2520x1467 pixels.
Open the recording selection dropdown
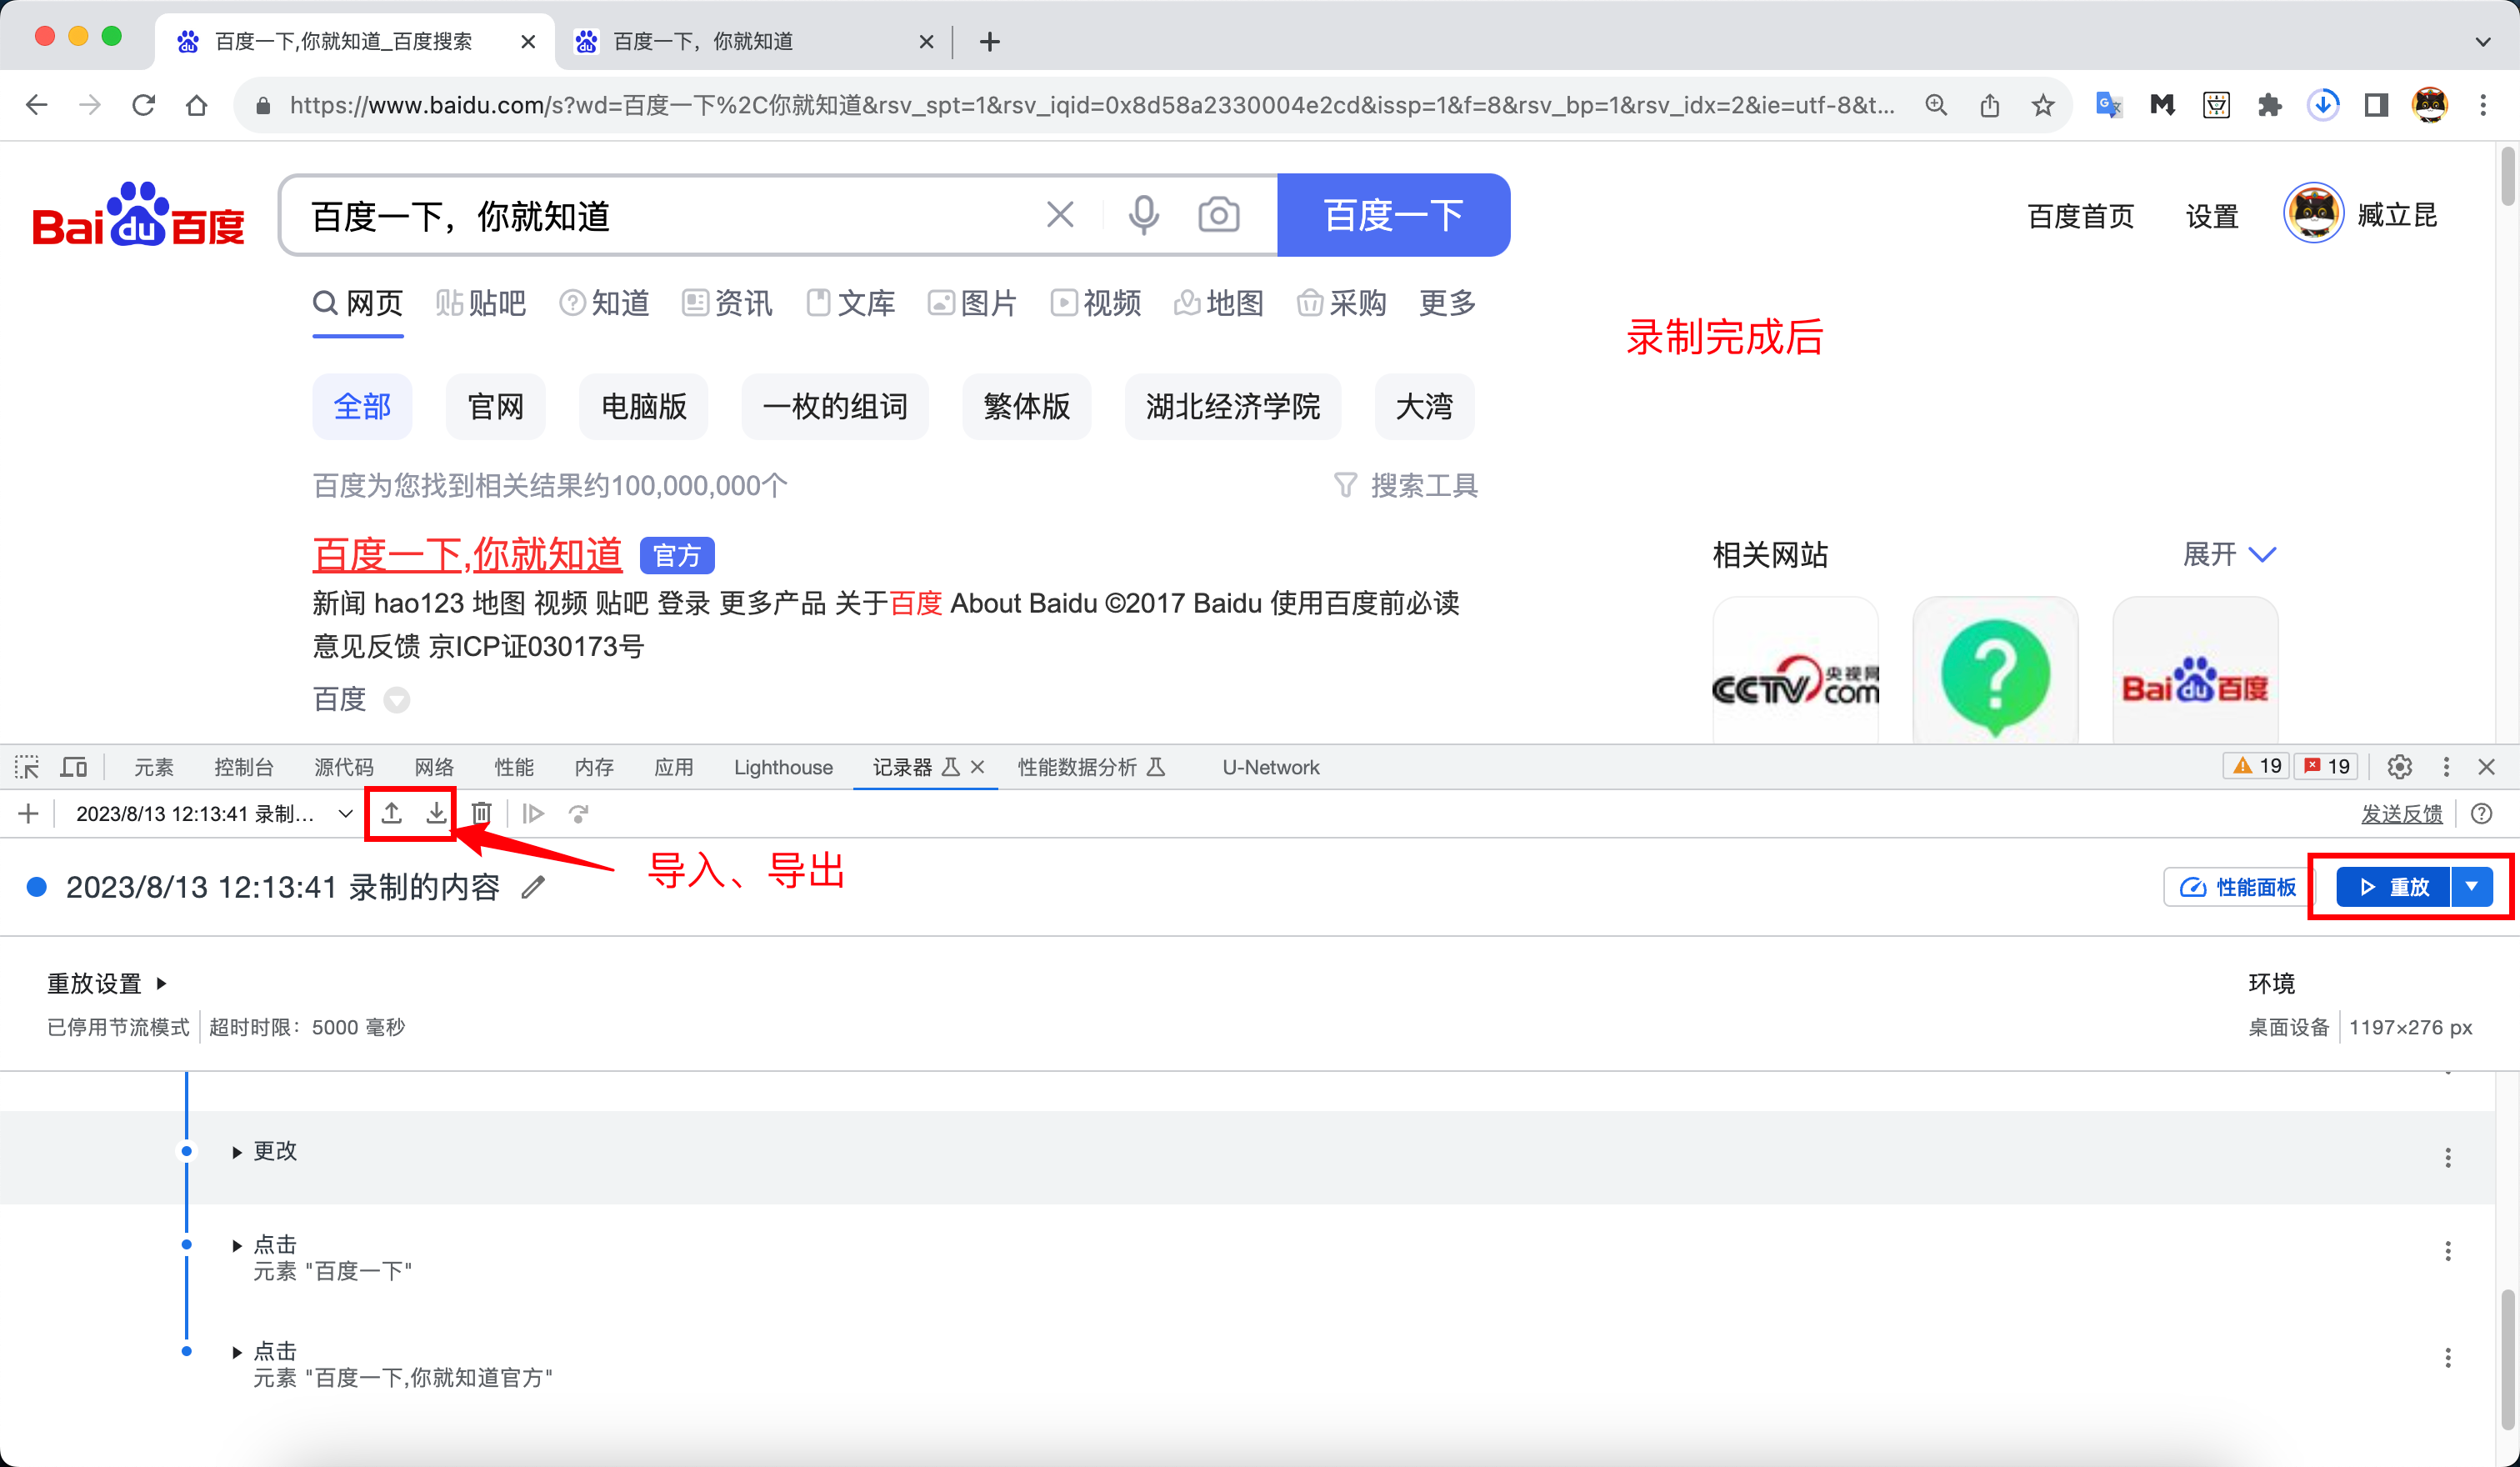pyautogui.click(x=345, y=813)
